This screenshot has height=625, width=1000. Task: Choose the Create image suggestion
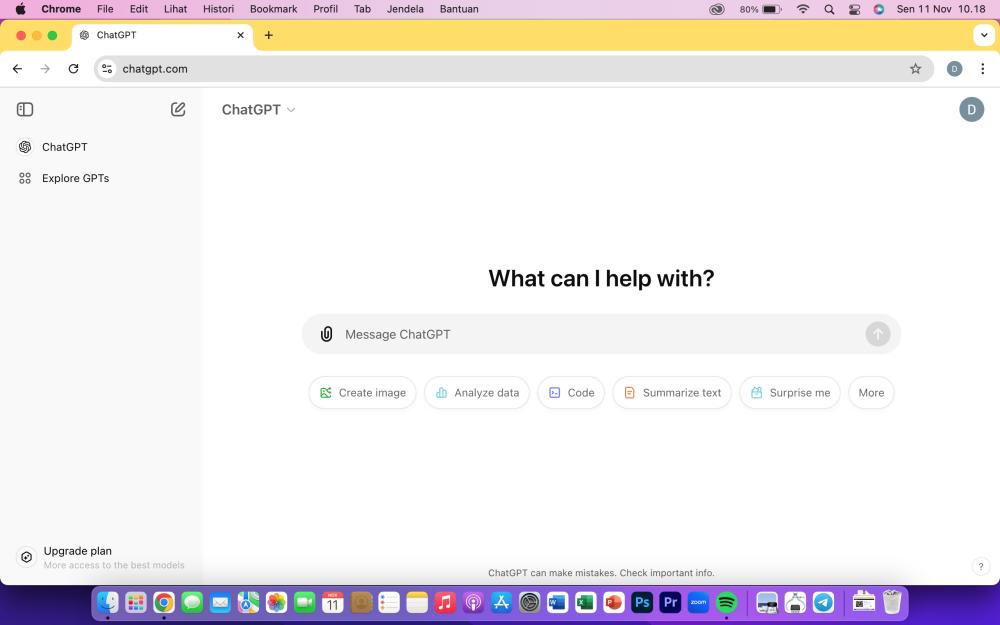click(x=362, y=393)
